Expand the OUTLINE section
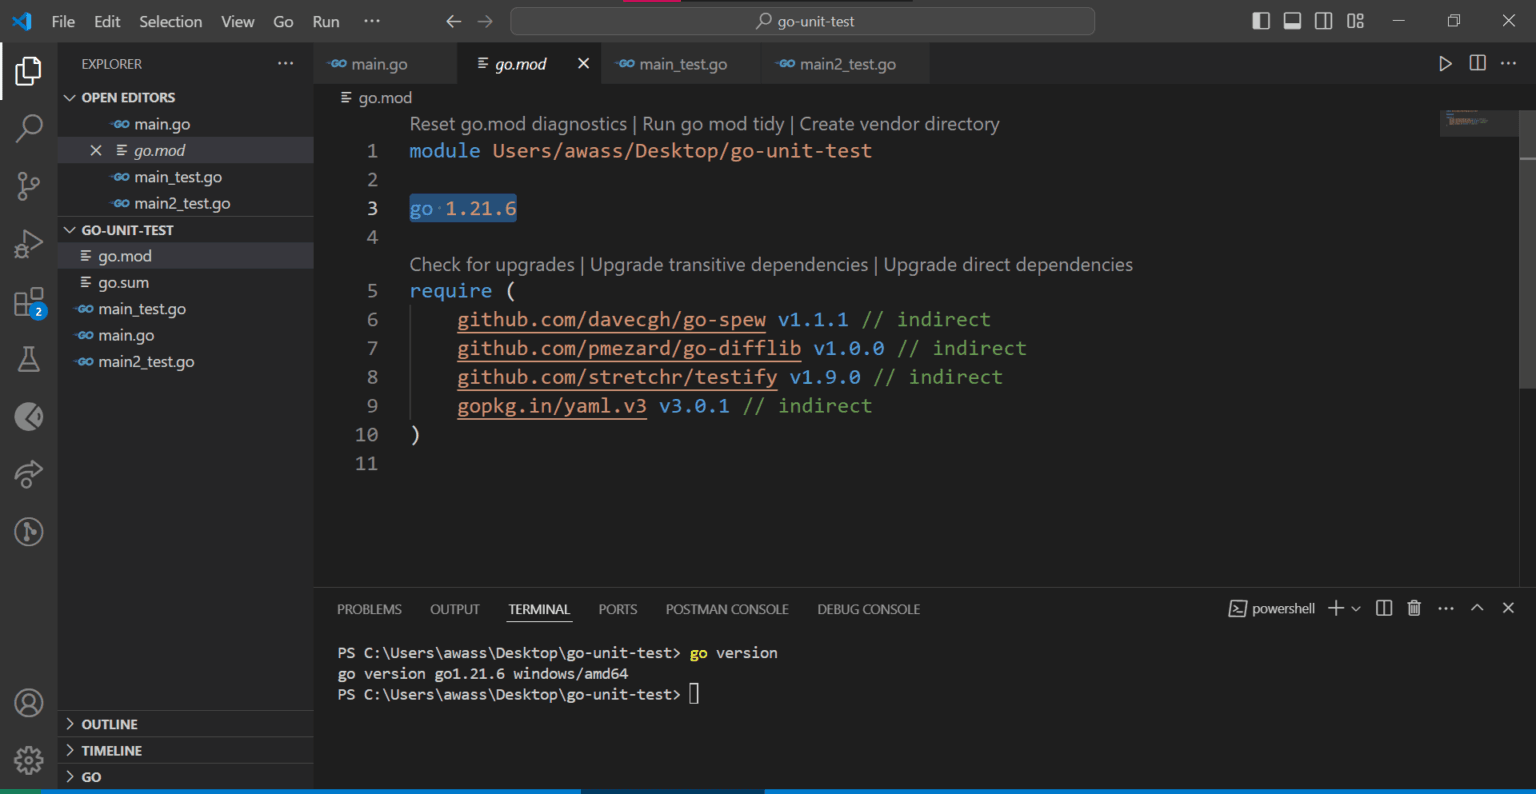Viewport: 1536px width, 794px height. 109,724
